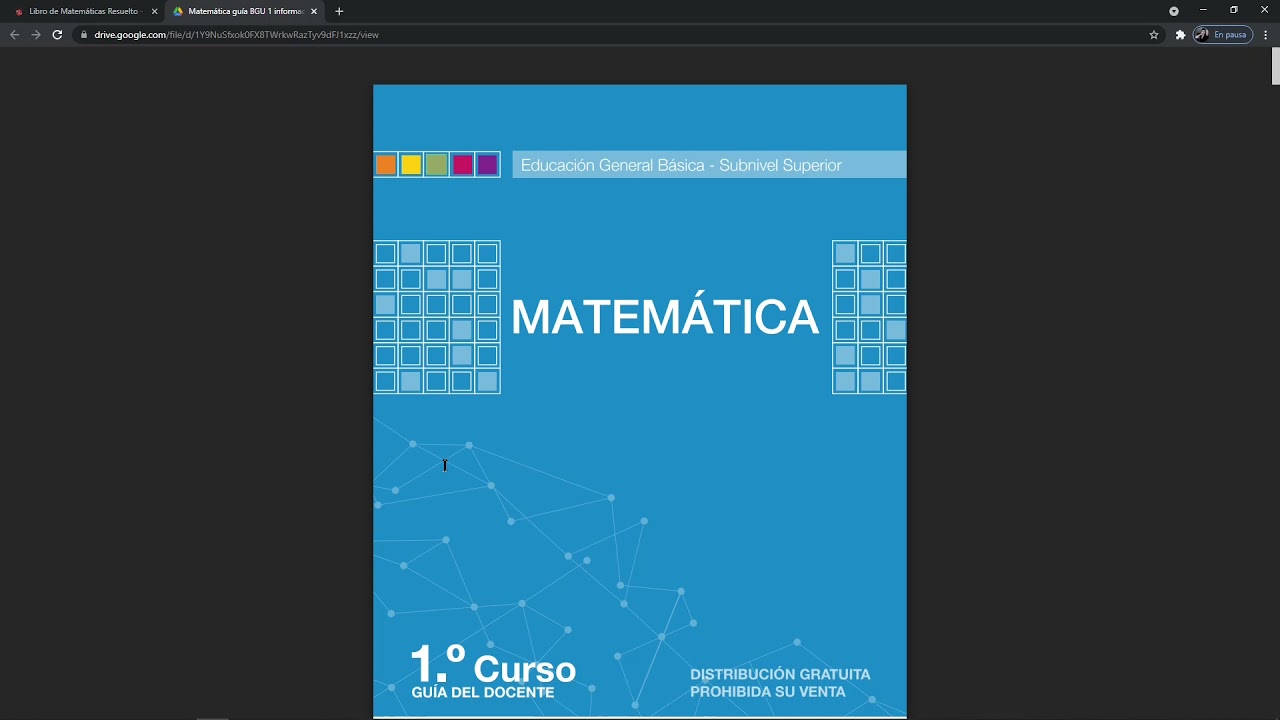Reload the current page
The height and width of the screenshot is (720, 1280).
[57, 34]
